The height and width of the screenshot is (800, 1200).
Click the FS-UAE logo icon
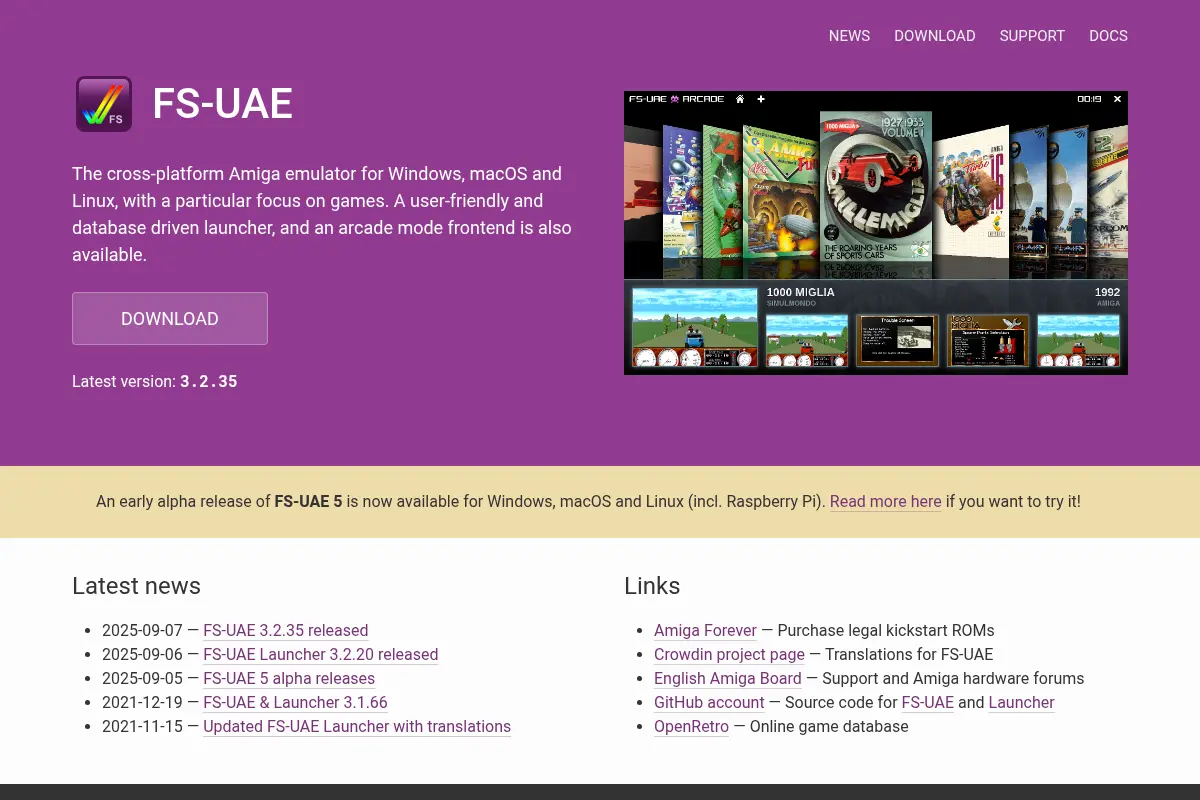coord(104,104)
